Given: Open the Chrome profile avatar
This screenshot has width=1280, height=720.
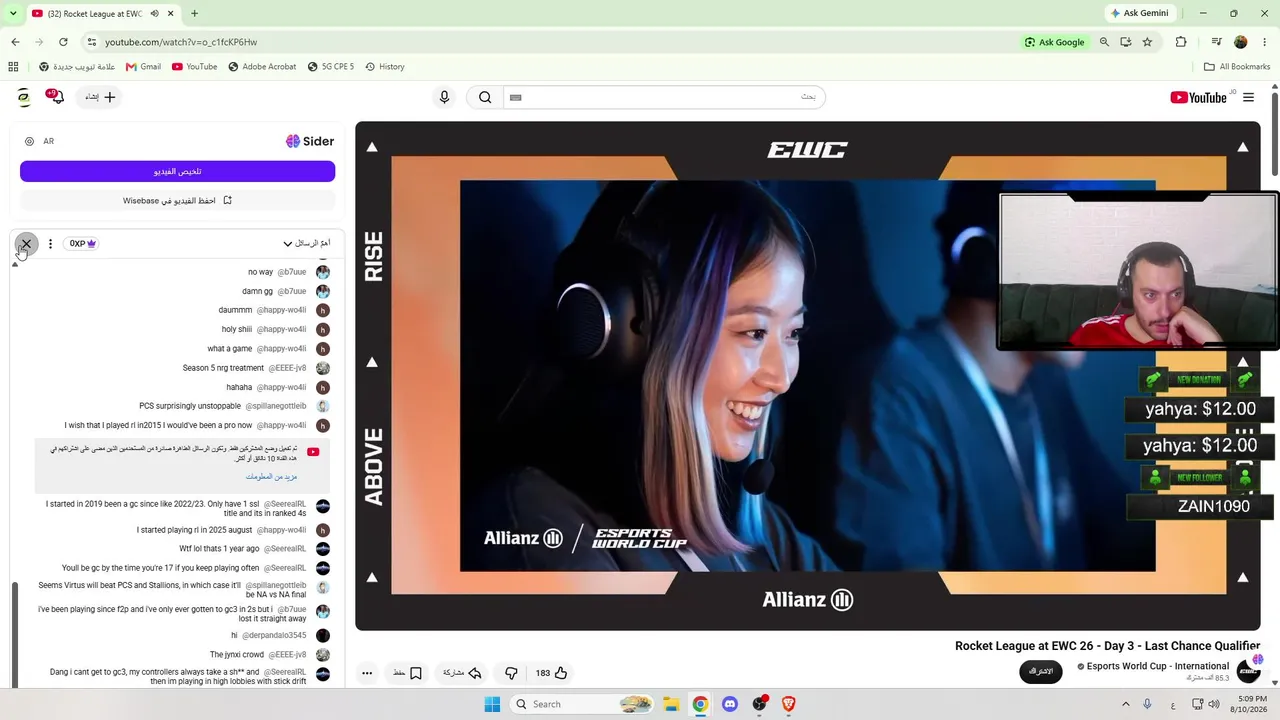Looking at the screenshot, I should point(1241,42).
